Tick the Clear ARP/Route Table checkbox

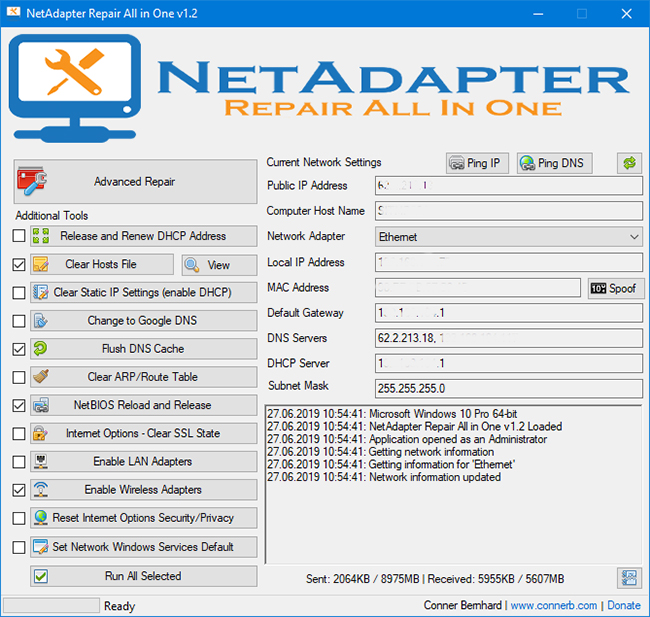[19, 377]
